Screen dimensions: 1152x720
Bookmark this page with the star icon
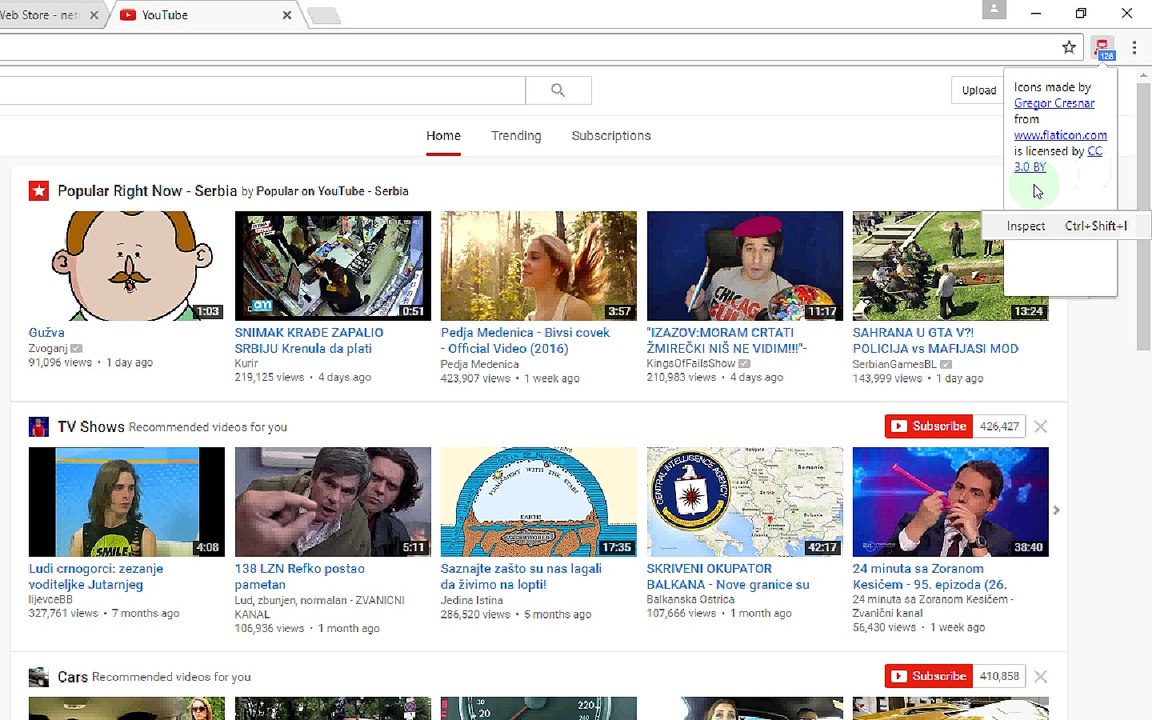click(x=1069, y=48)
